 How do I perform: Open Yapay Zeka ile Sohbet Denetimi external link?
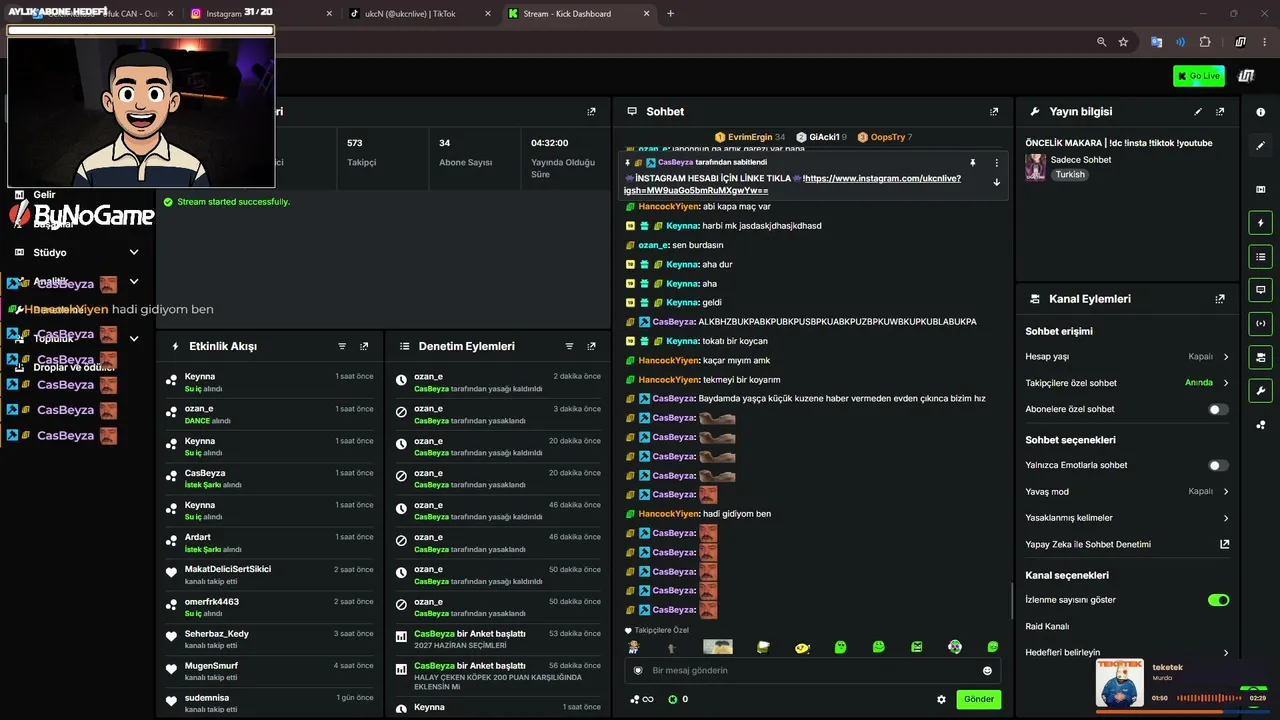pos(1224,545)
